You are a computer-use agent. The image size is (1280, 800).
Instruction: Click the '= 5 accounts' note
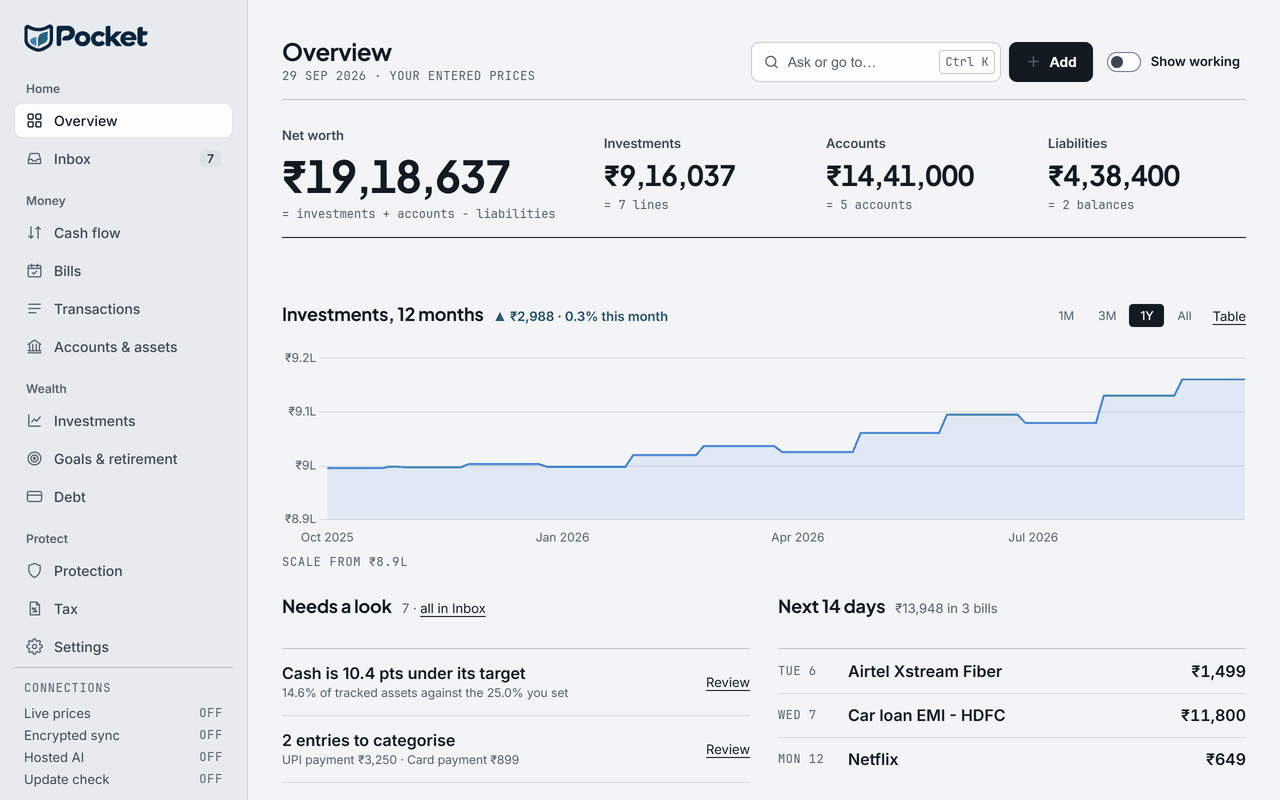coord(869,205)
